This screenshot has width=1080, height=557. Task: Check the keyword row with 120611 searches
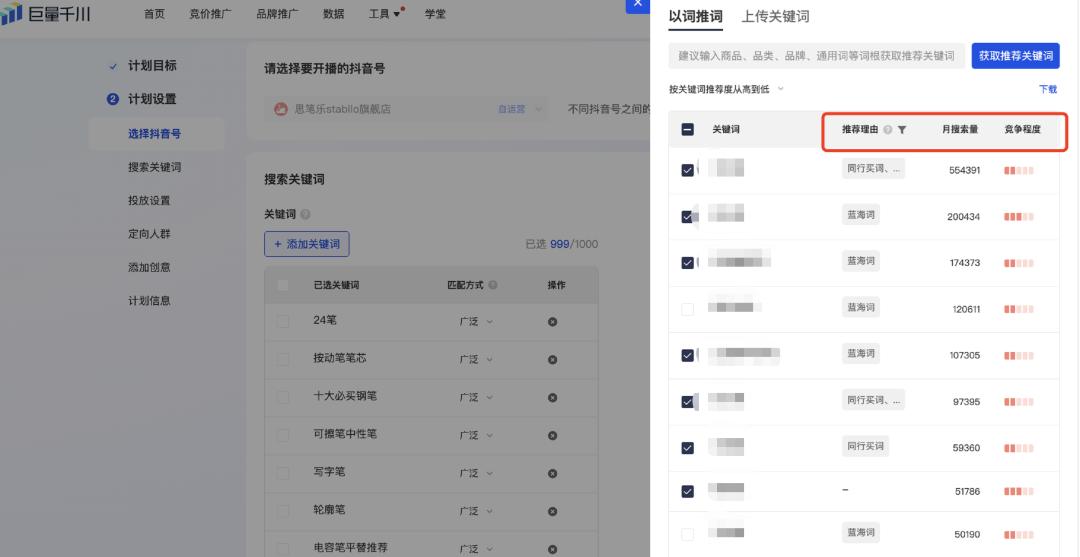click(687, 309)
